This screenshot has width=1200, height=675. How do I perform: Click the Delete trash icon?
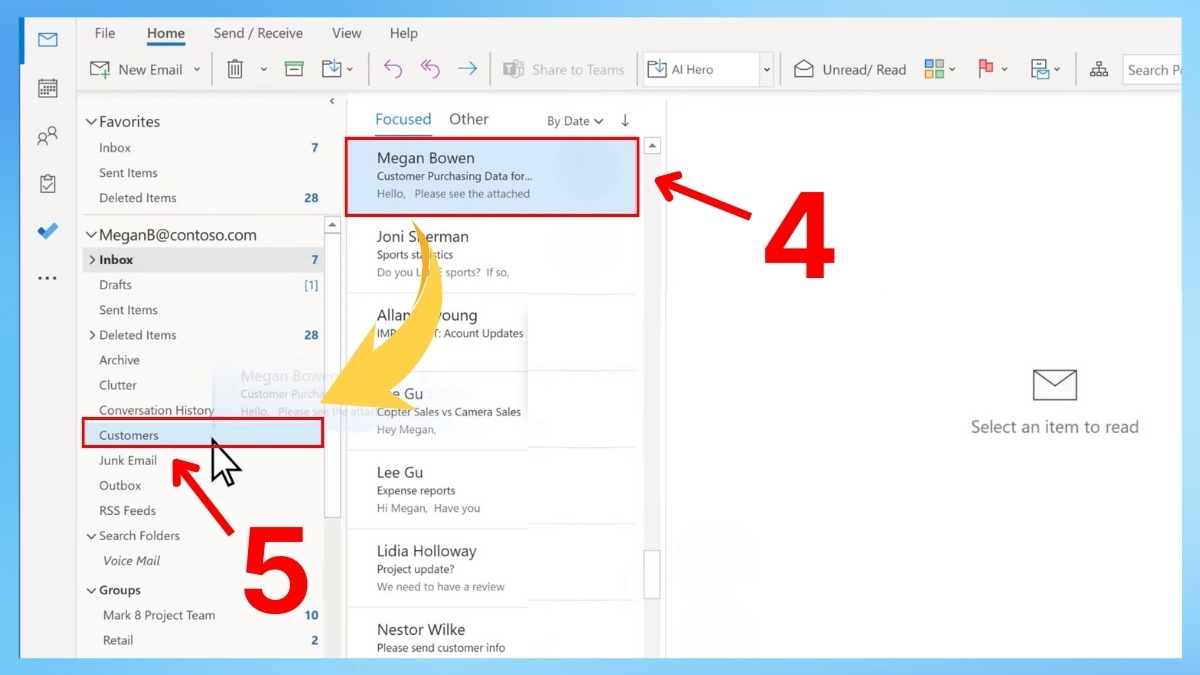coord(235,69)
